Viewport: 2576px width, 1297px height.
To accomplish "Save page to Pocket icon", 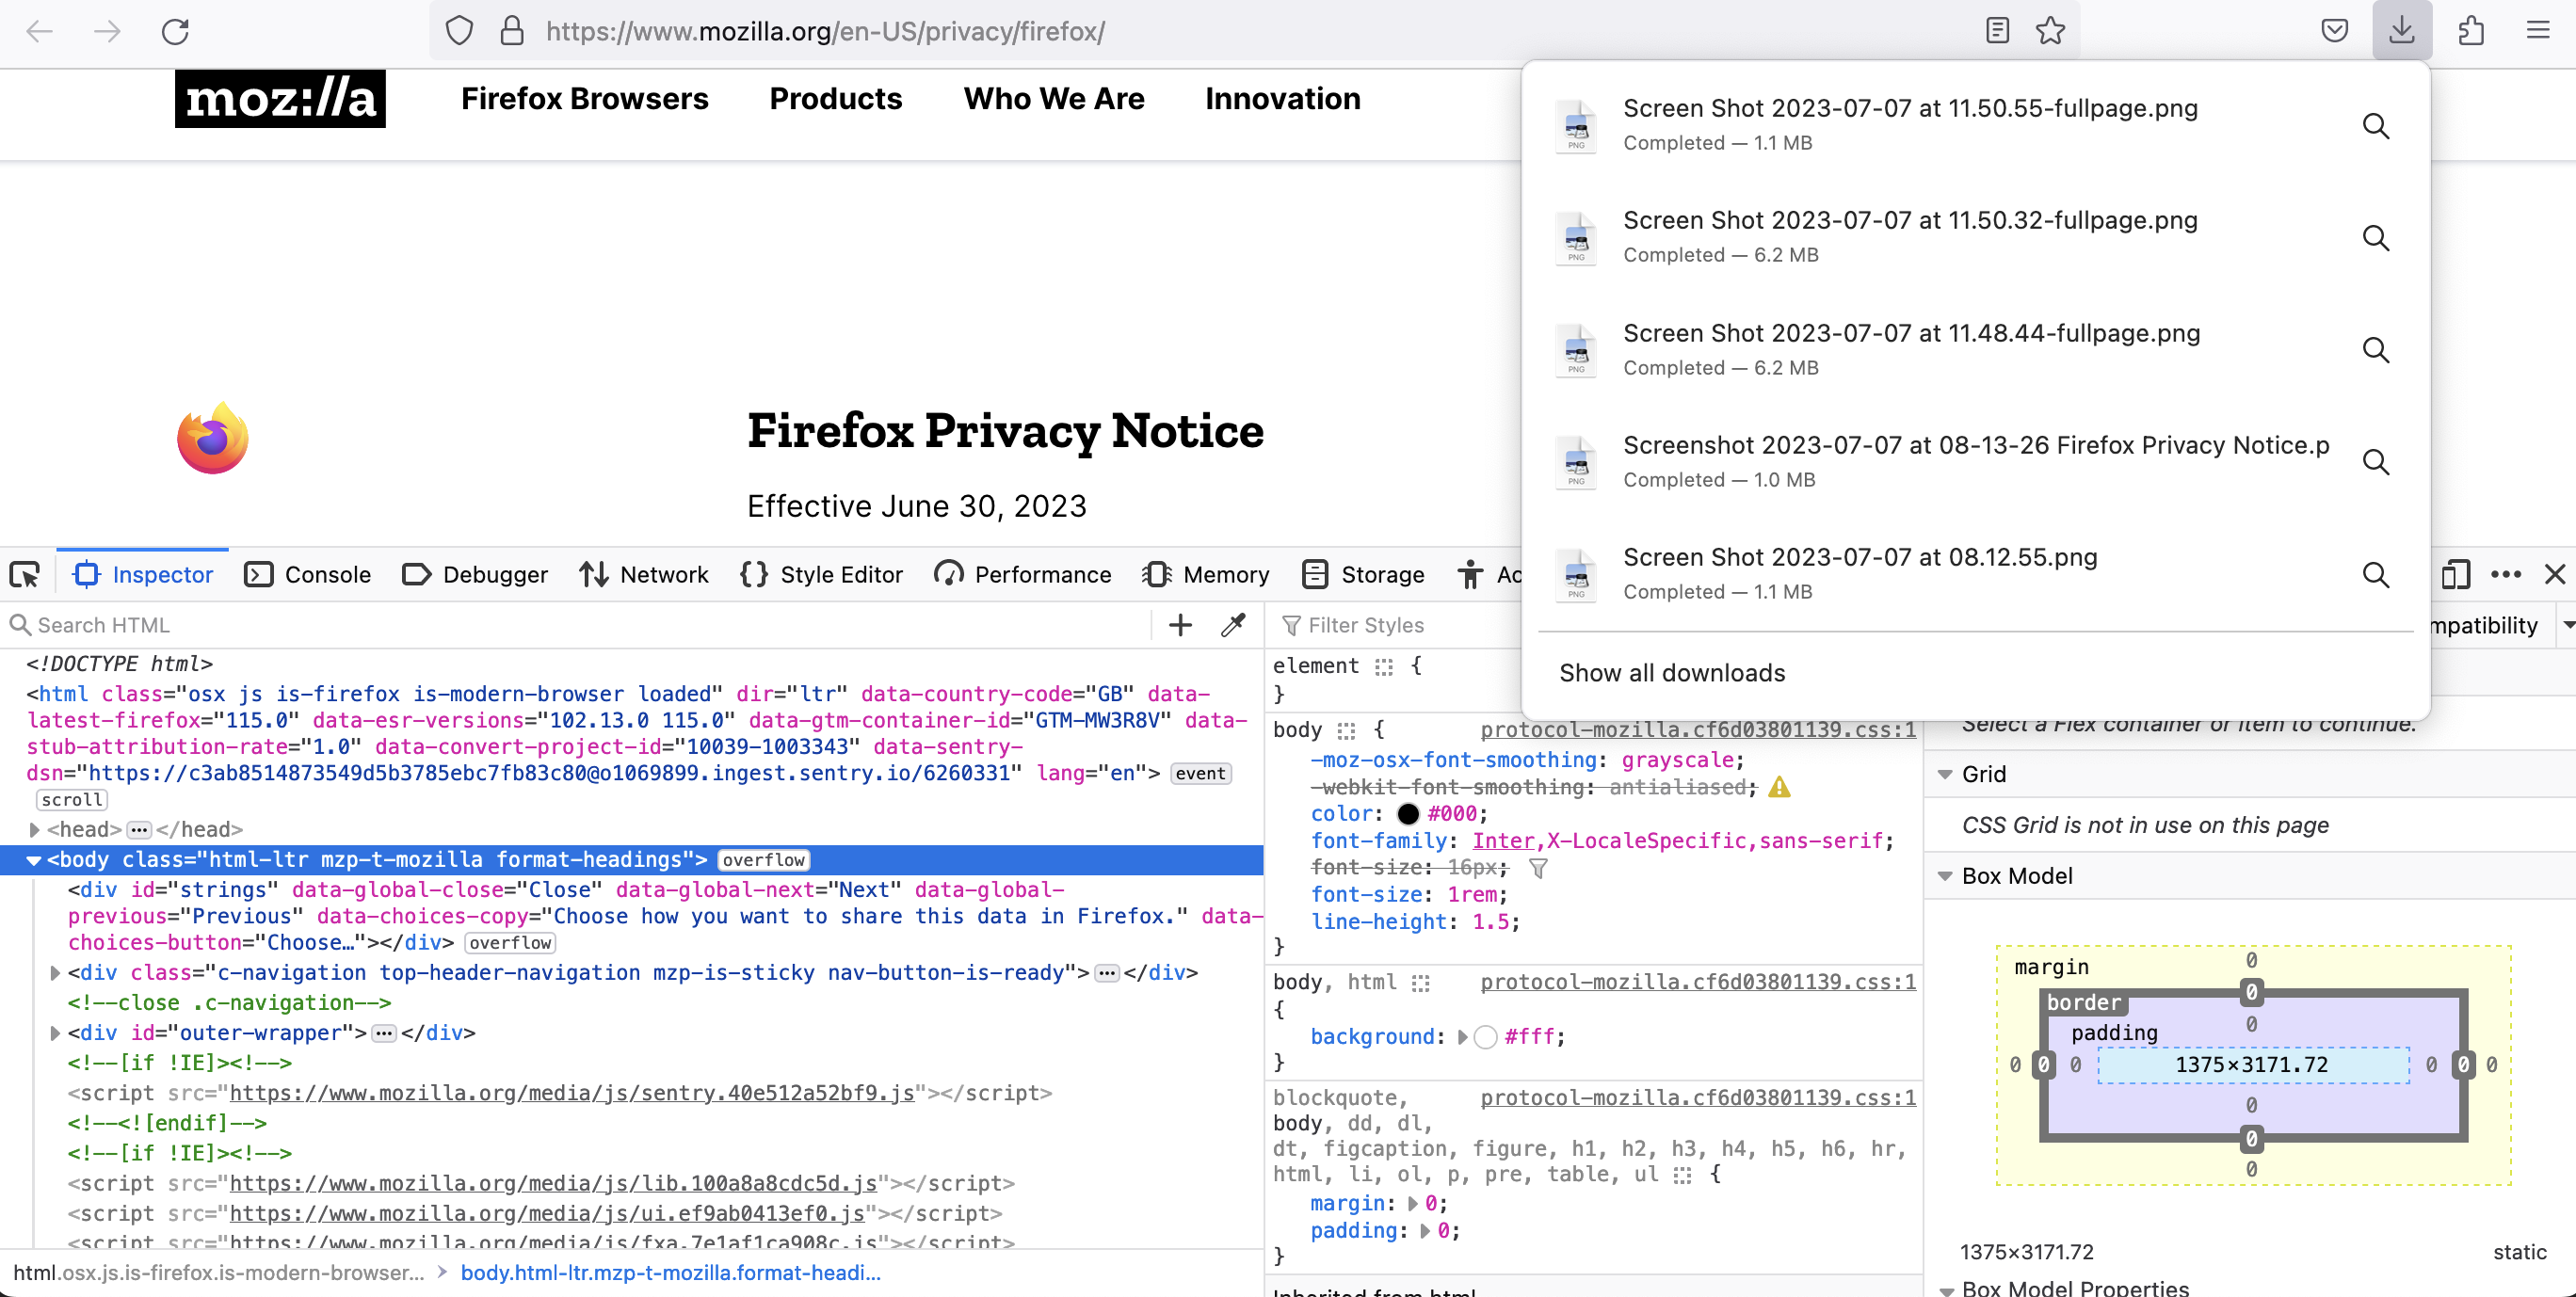I will click(2334, 31).
